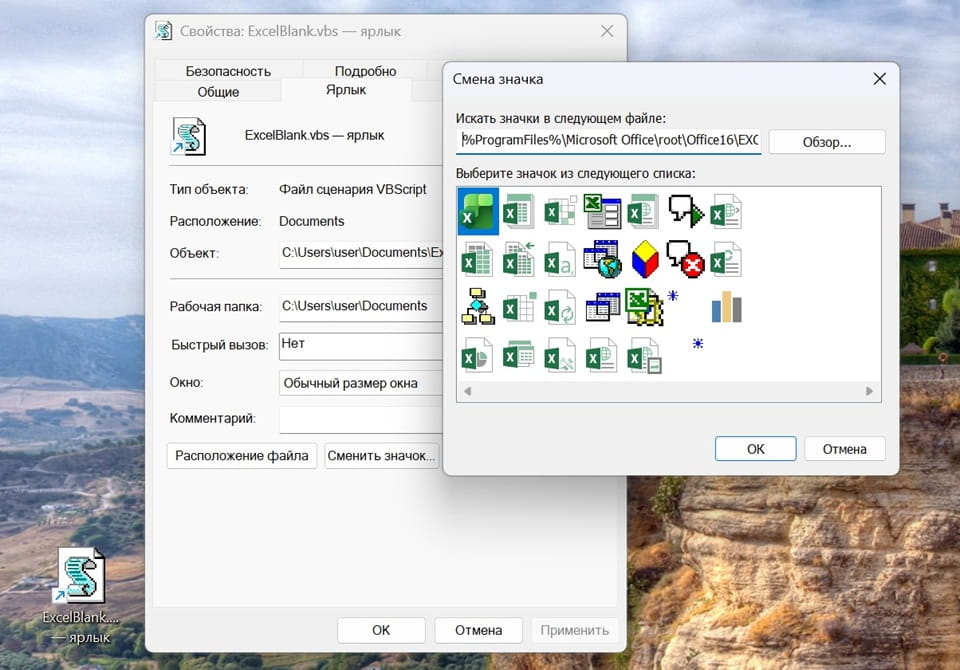Click the Обзор... browse button

[x=827, y=142]
